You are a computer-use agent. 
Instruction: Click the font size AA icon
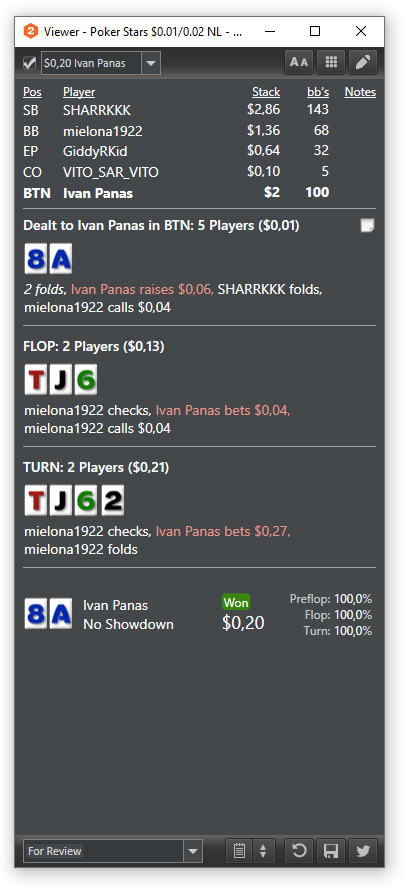[299, 63]
